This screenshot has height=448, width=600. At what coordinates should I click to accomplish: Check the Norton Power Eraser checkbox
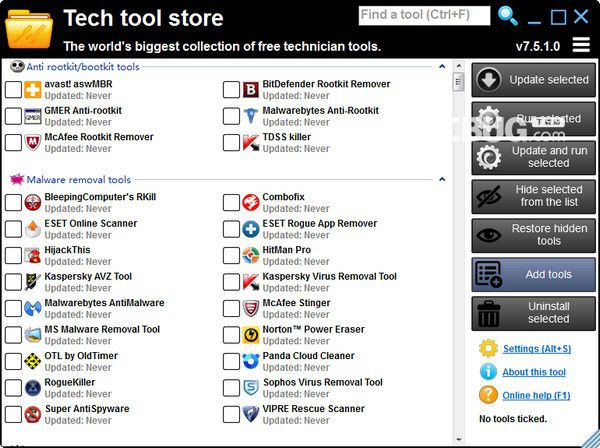232,335
